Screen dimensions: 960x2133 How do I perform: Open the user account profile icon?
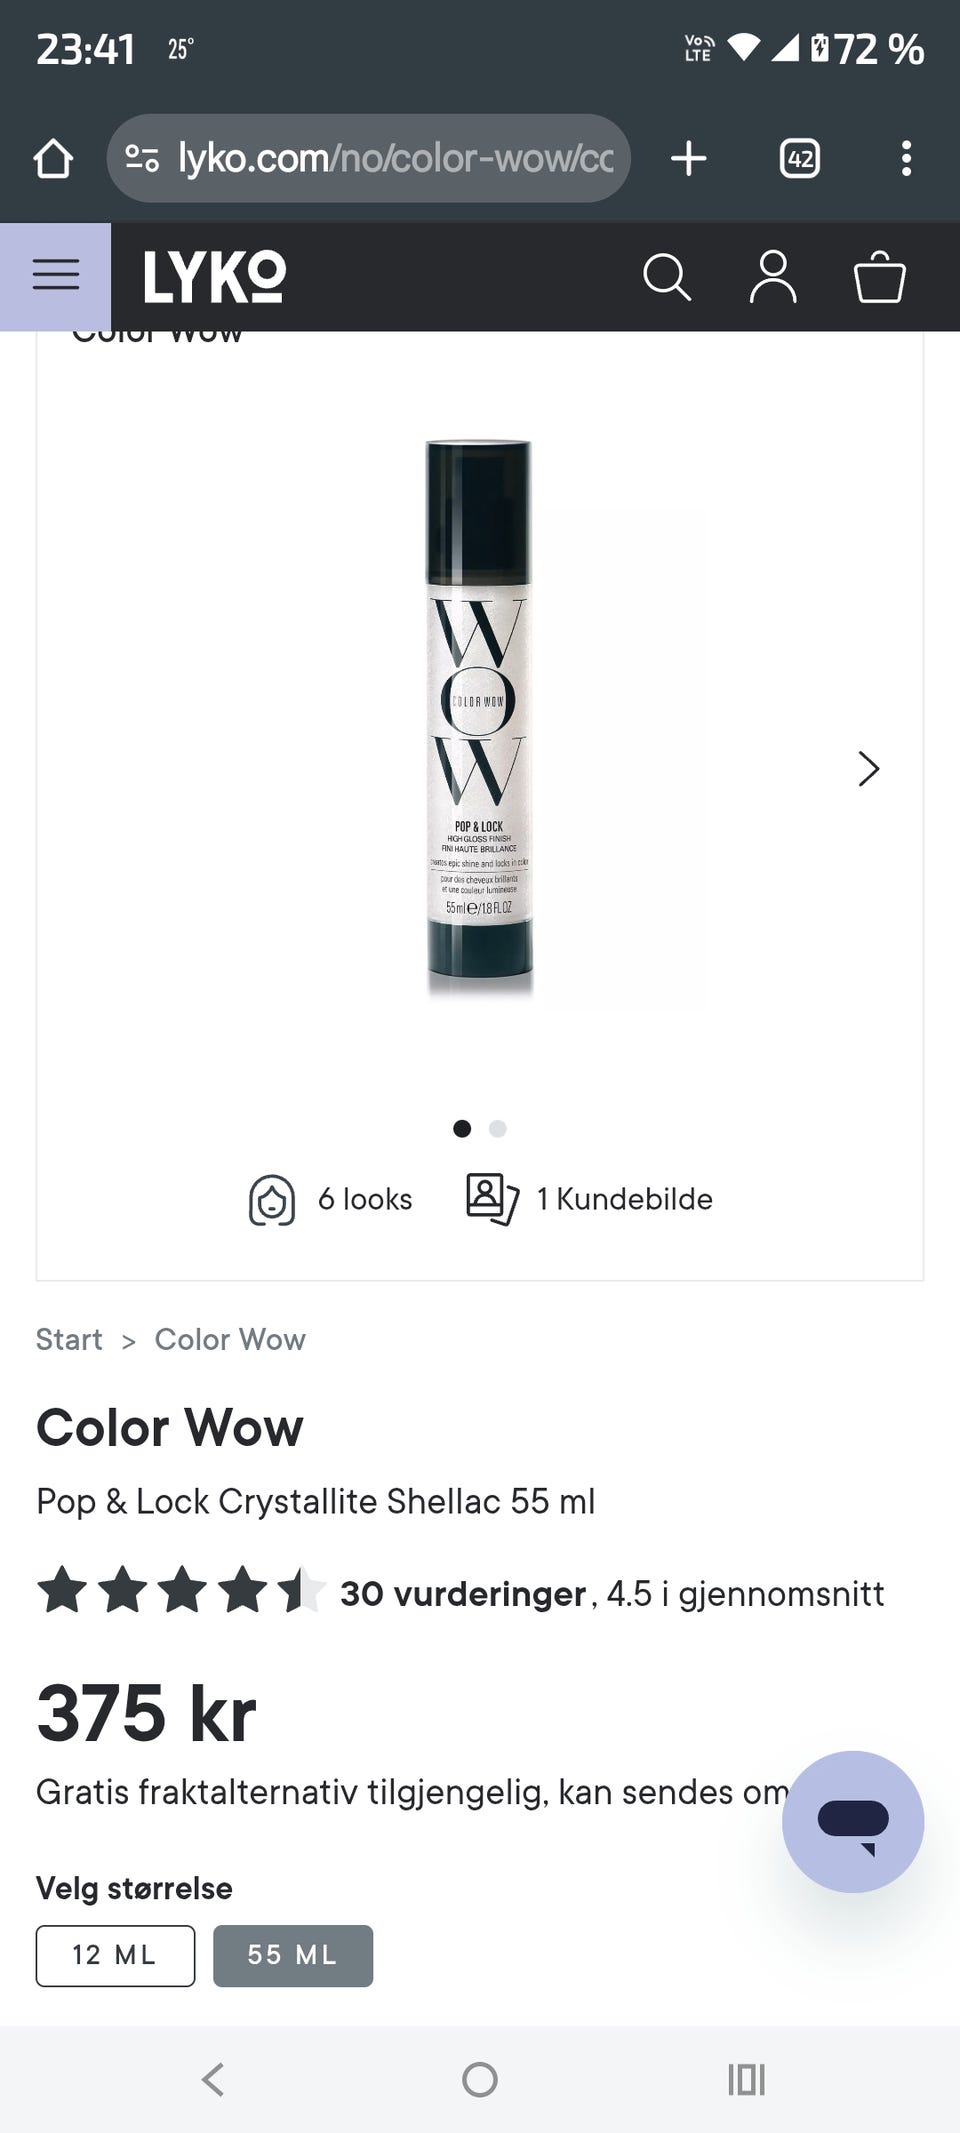(773, 277)
